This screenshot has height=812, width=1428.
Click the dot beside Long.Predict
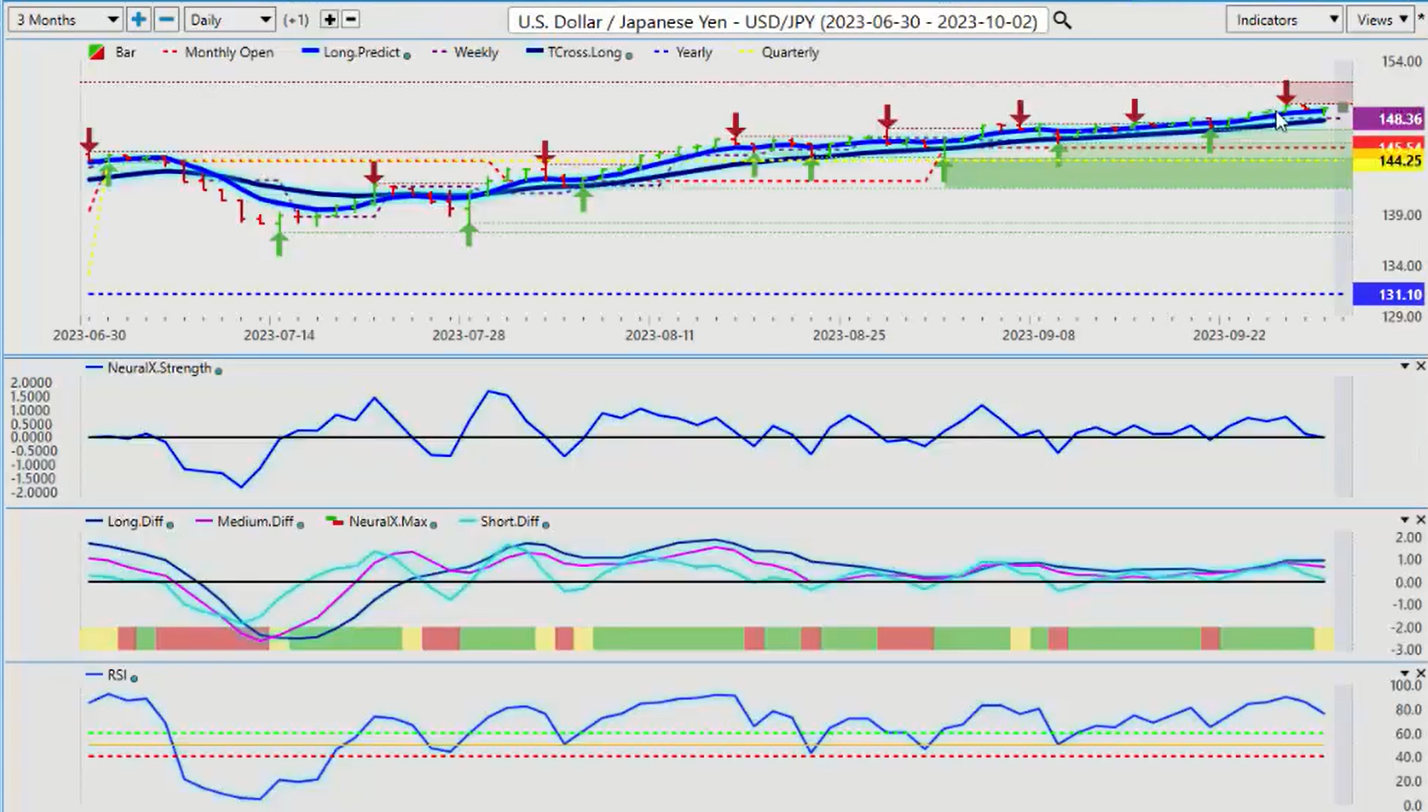coord(407,54)
